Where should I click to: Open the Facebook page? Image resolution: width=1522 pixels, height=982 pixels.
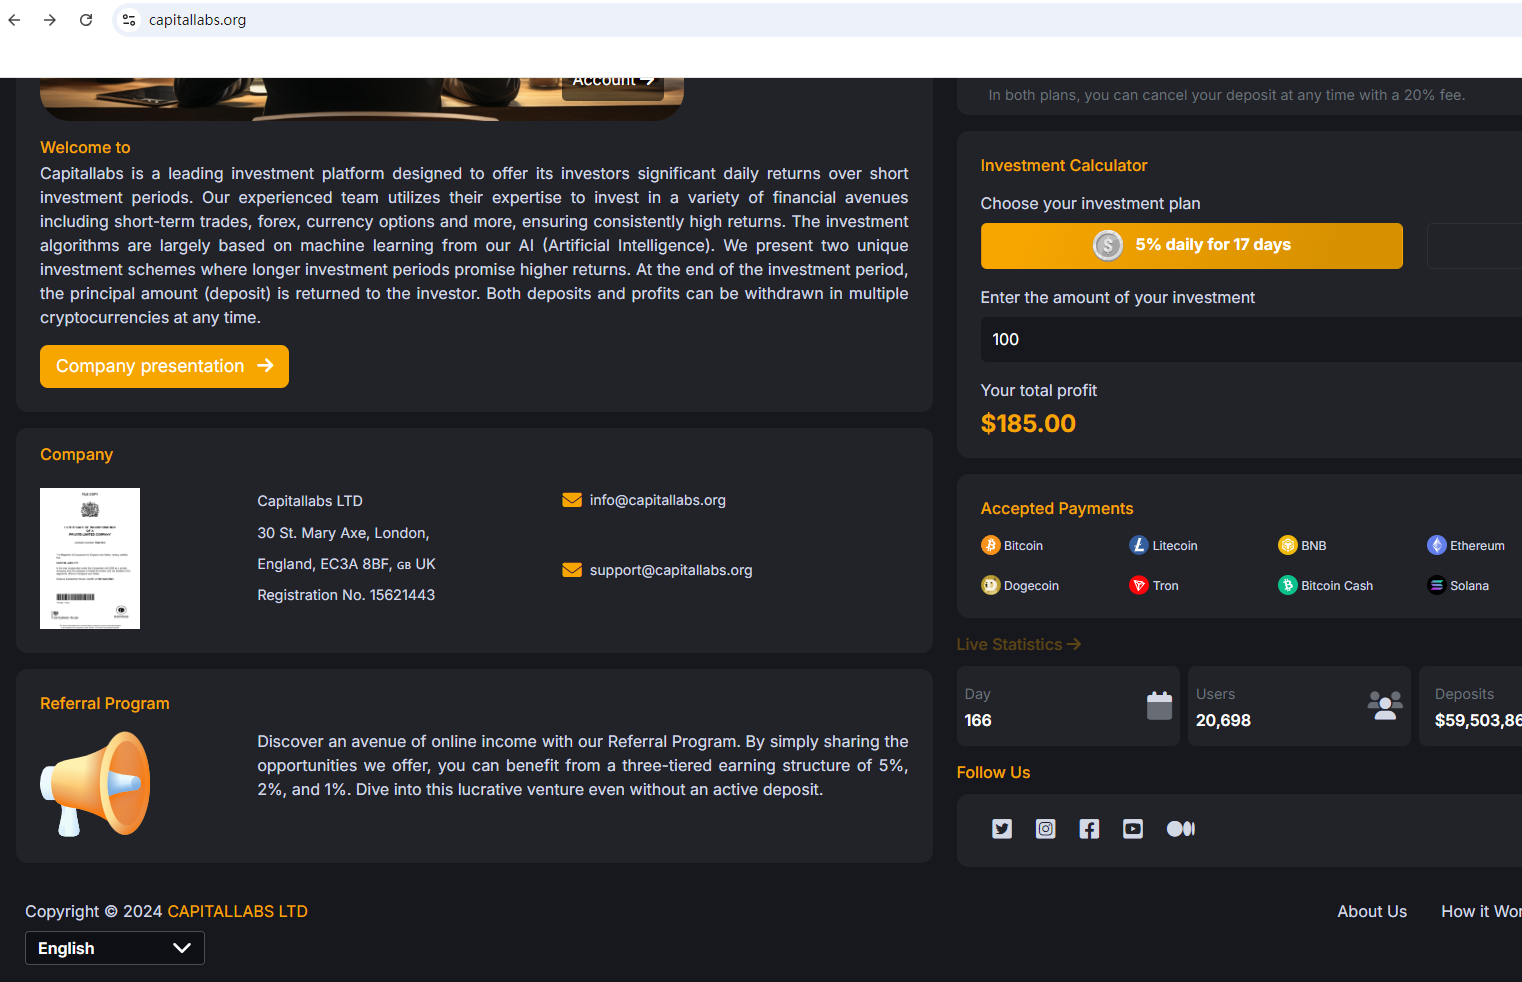pos(1089,829)
